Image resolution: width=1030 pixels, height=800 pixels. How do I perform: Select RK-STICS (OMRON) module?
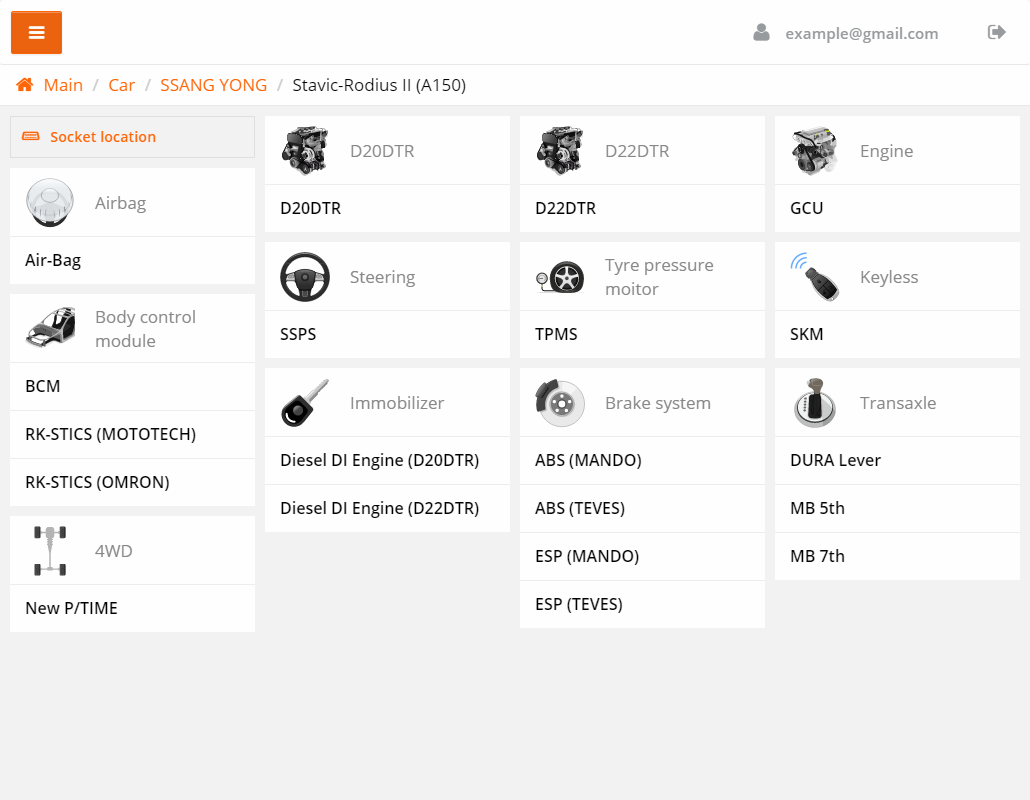(x=97, y=482)
